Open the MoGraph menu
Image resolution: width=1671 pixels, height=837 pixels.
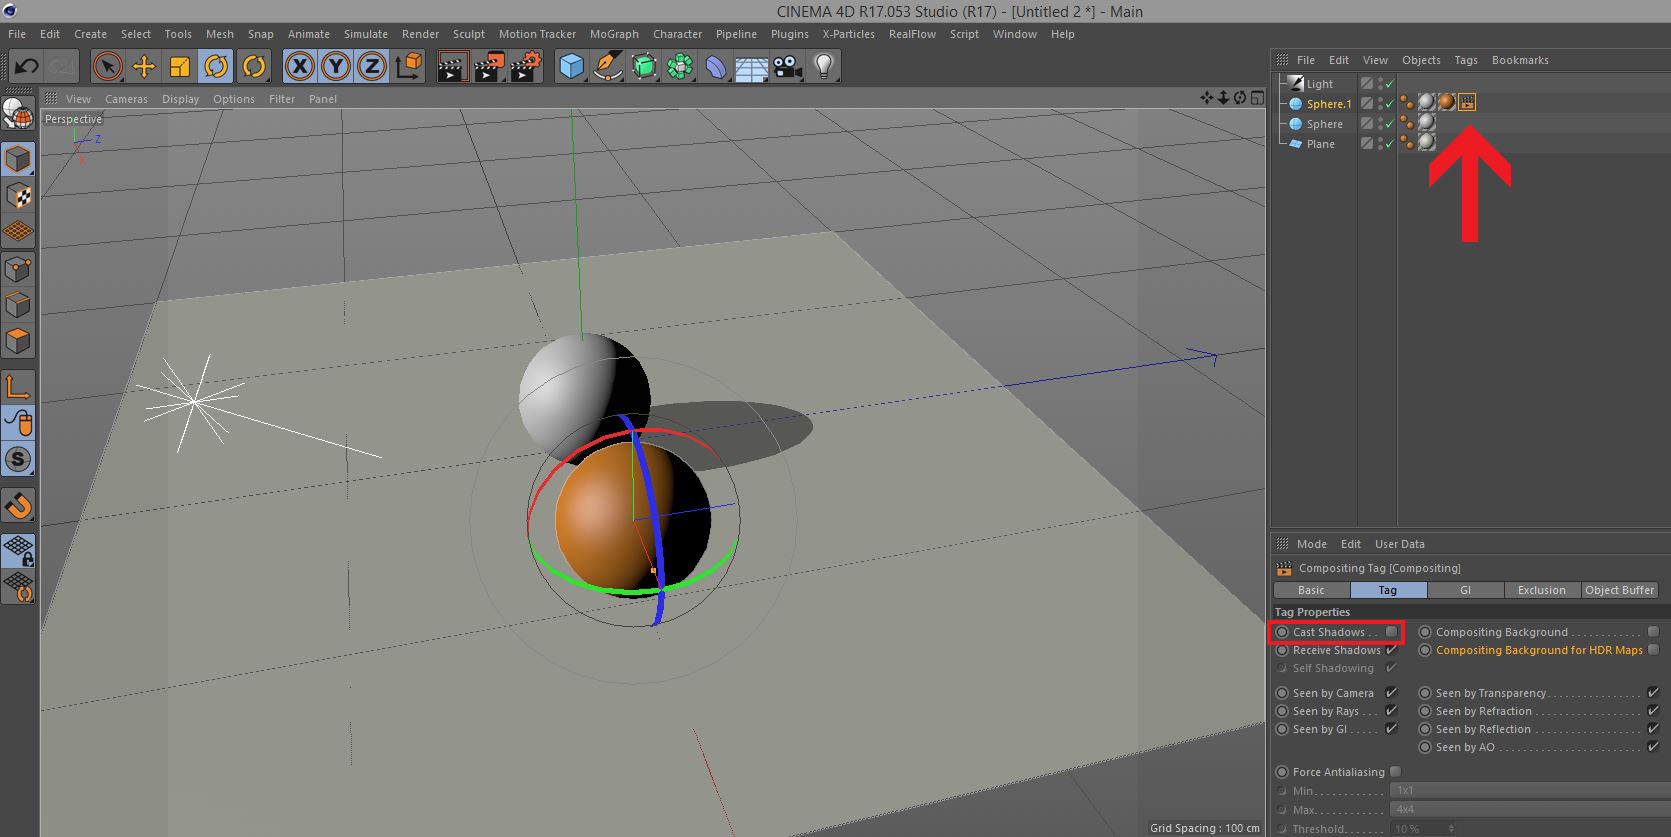click(x=614, y=34)
